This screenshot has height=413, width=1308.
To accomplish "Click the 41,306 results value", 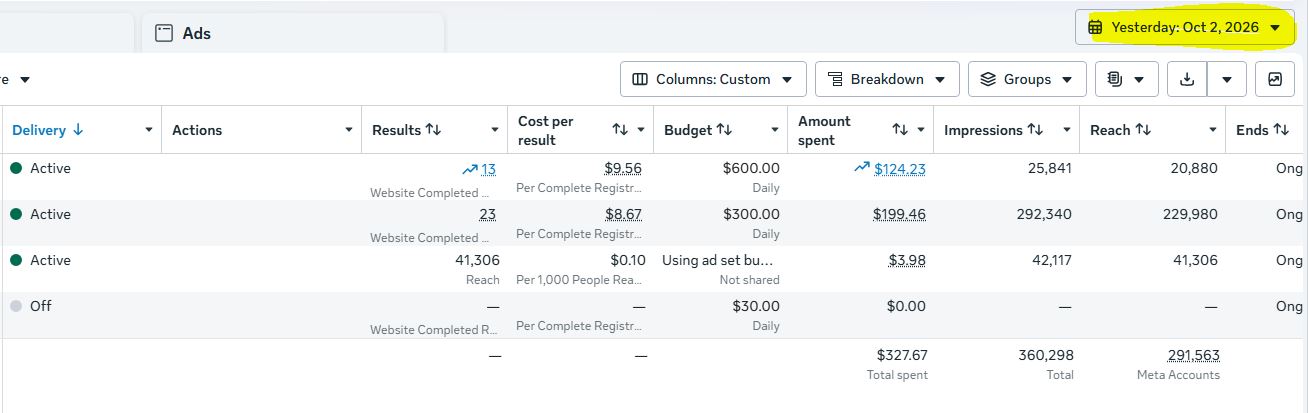I will coord(477,261).
